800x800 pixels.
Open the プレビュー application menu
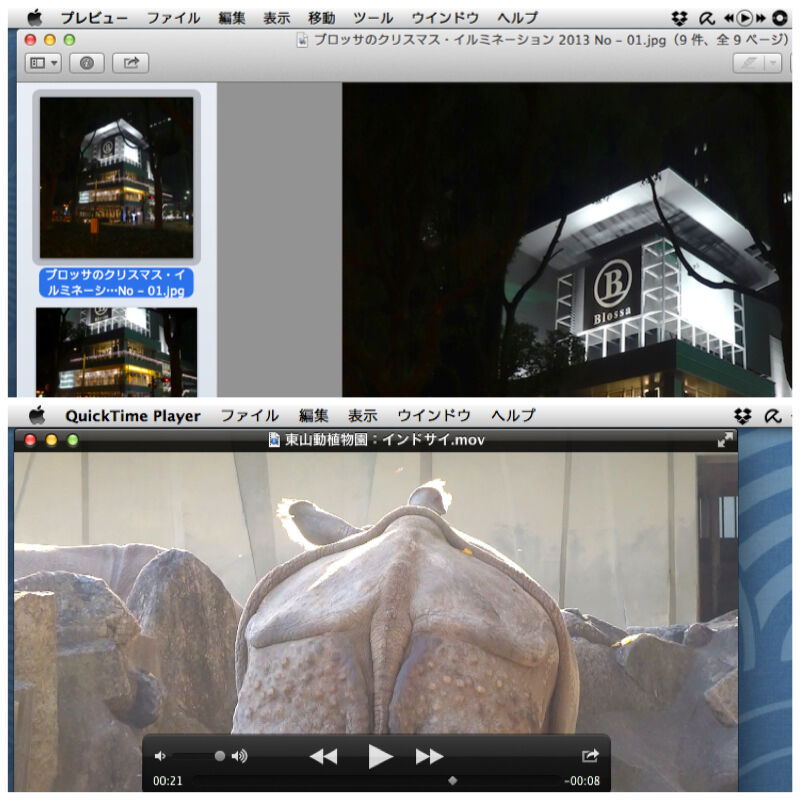94,18
